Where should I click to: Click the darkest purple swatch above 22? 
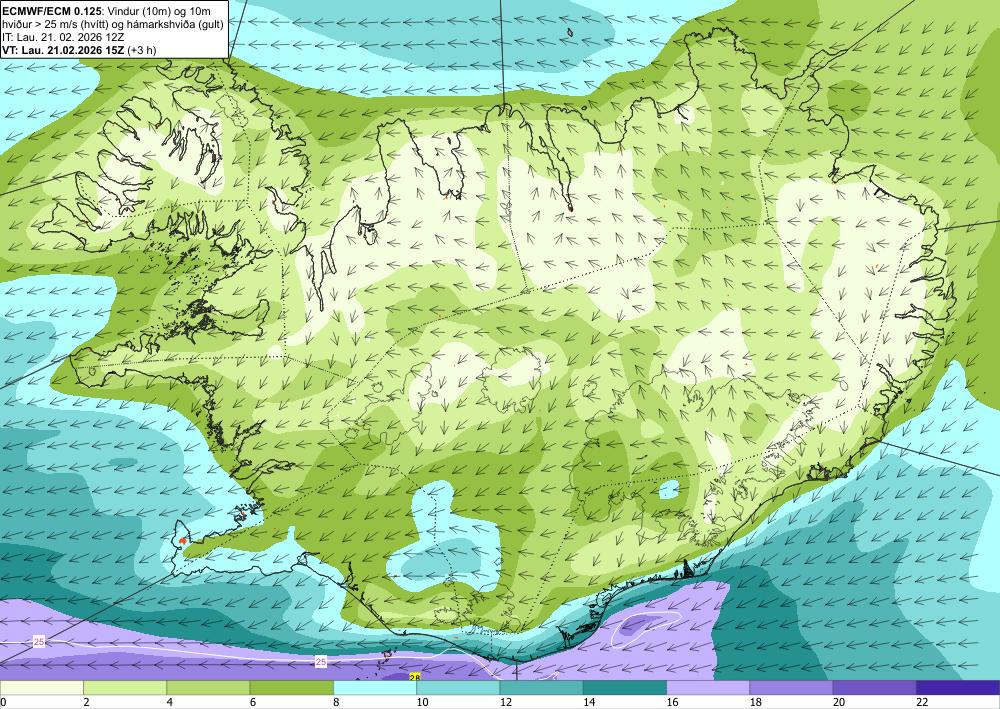point(958,688)
